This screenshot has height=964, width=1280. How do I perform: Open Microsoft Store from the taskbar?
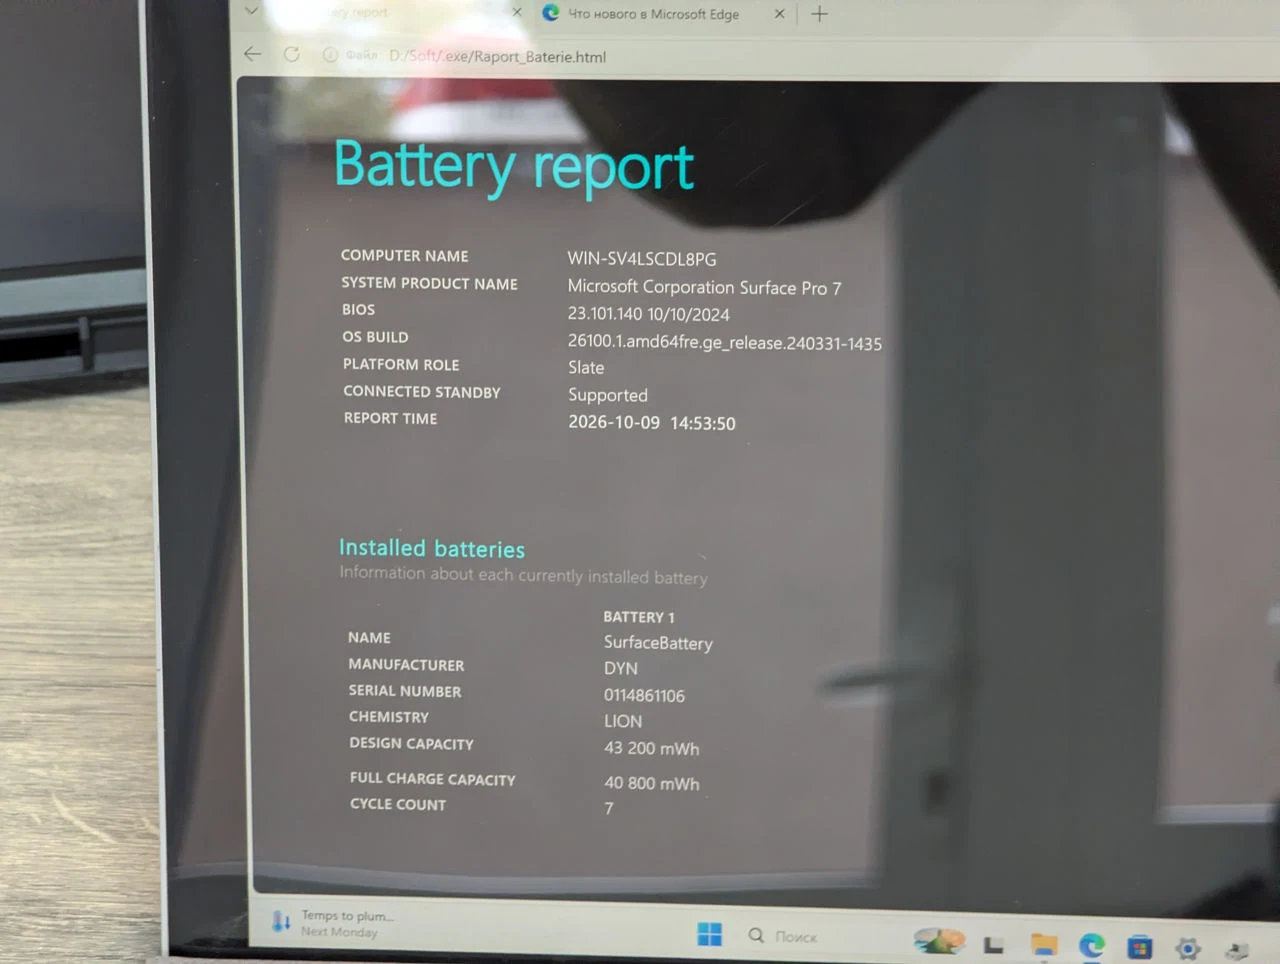point(1140,946)
